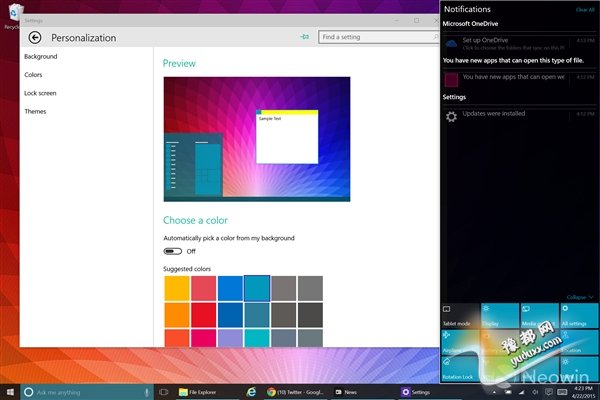Screen dimensions: 600x400
Task: Click the Cortana microphone icon
Action: (x=145, y=392)
